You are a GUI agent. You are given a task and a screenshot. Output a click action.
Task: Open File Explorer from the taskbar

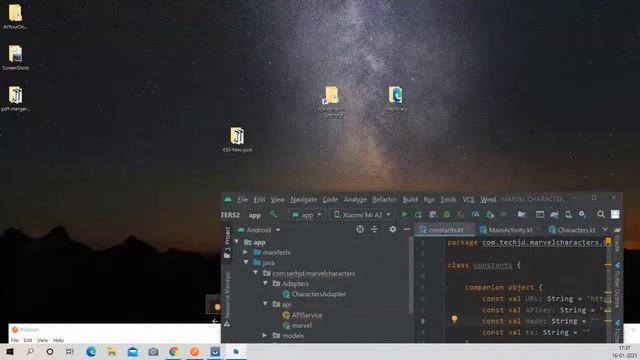111,351
